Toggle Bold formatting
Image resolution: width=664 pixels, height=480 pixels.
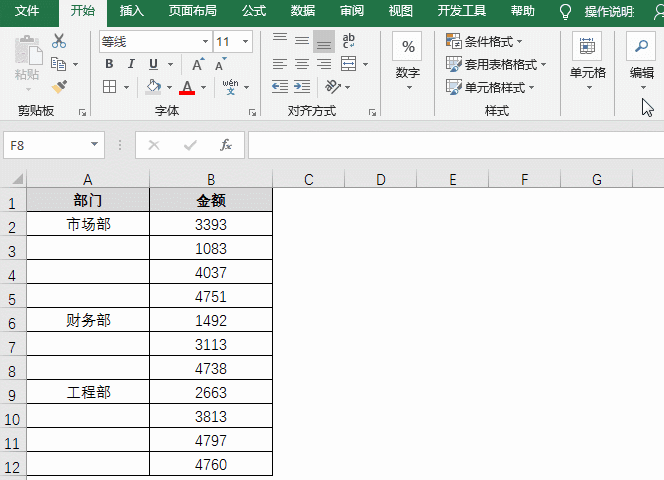pyautogui.click(x=109, y=64)
